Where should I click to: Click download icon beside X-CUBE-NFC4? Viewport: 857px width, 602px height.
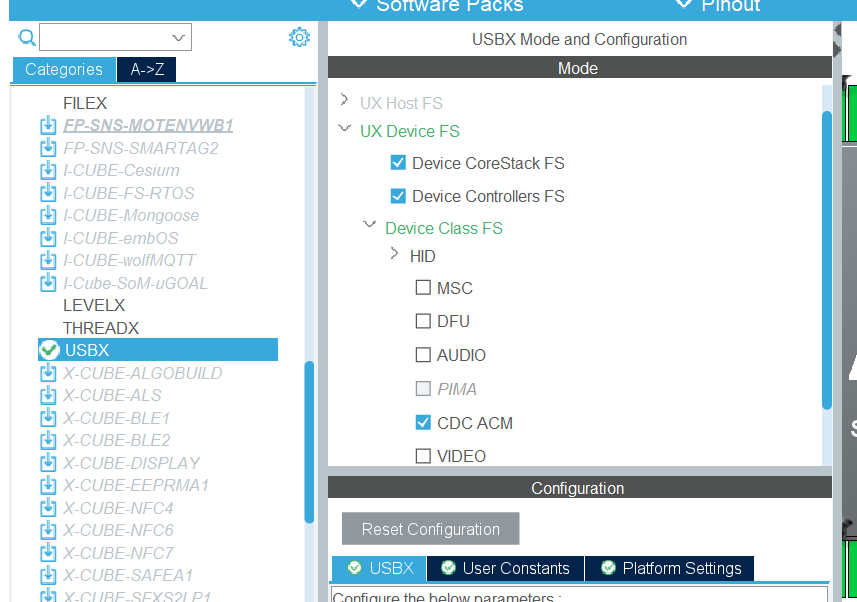click(48, 508)
